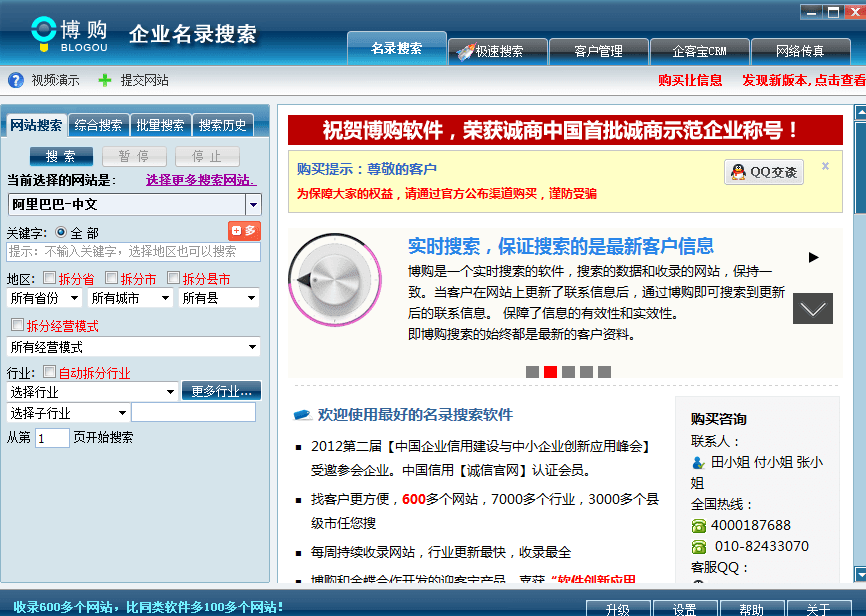This screenshot has height=616, width=866.
Task: Advance slideshow with black arrow
Action: click(813, 257)
